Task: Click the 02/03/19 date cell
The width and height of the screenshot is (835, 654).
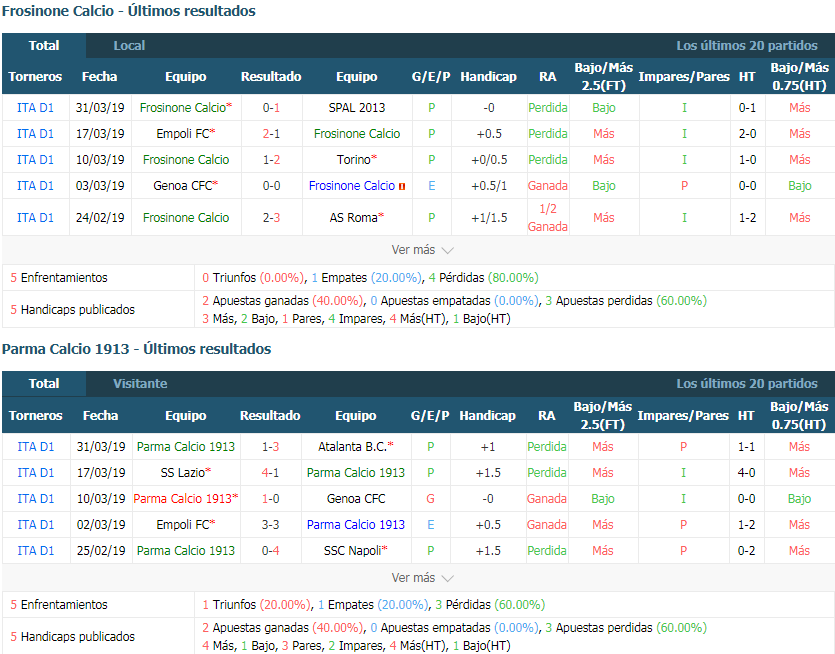Action: 101,525
